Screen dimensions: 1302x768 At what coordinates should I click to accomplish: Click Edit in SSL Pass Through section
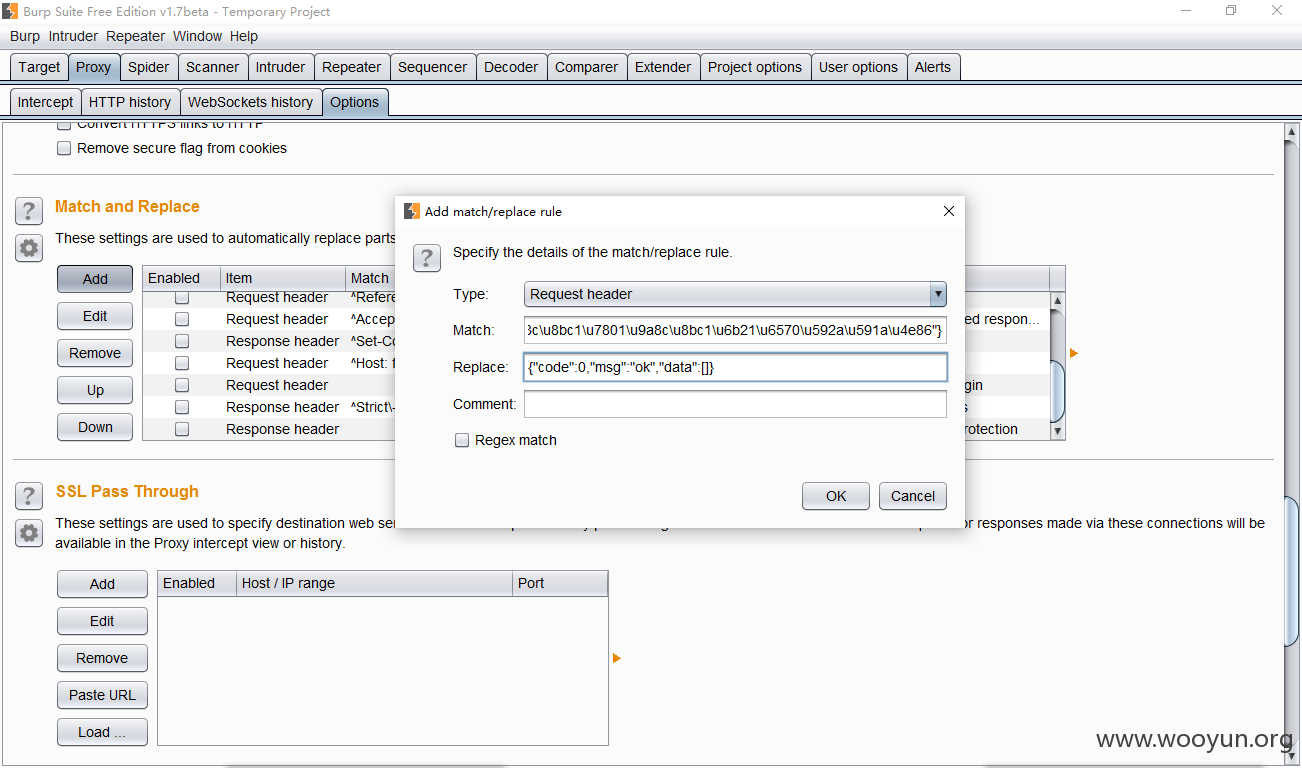pyautogui.click(x=102, y=621)
